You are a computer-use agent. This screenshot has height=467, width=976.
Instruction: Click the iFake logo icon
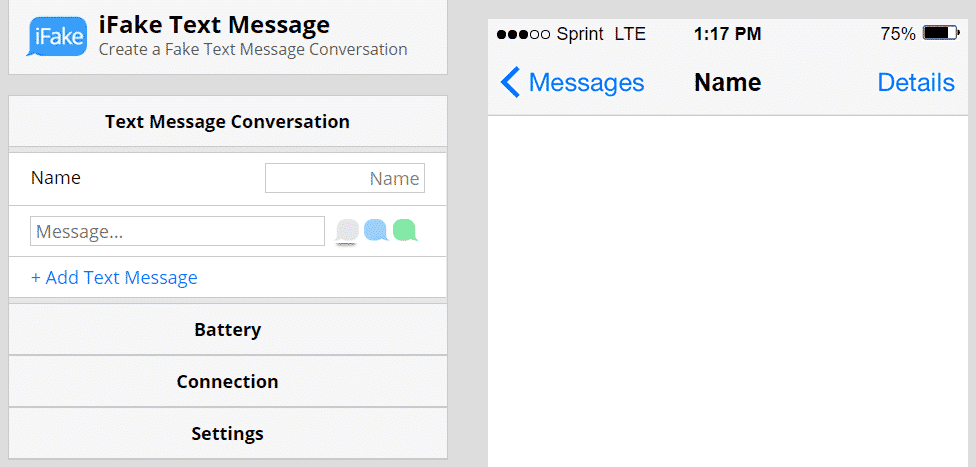pos(57,36)
